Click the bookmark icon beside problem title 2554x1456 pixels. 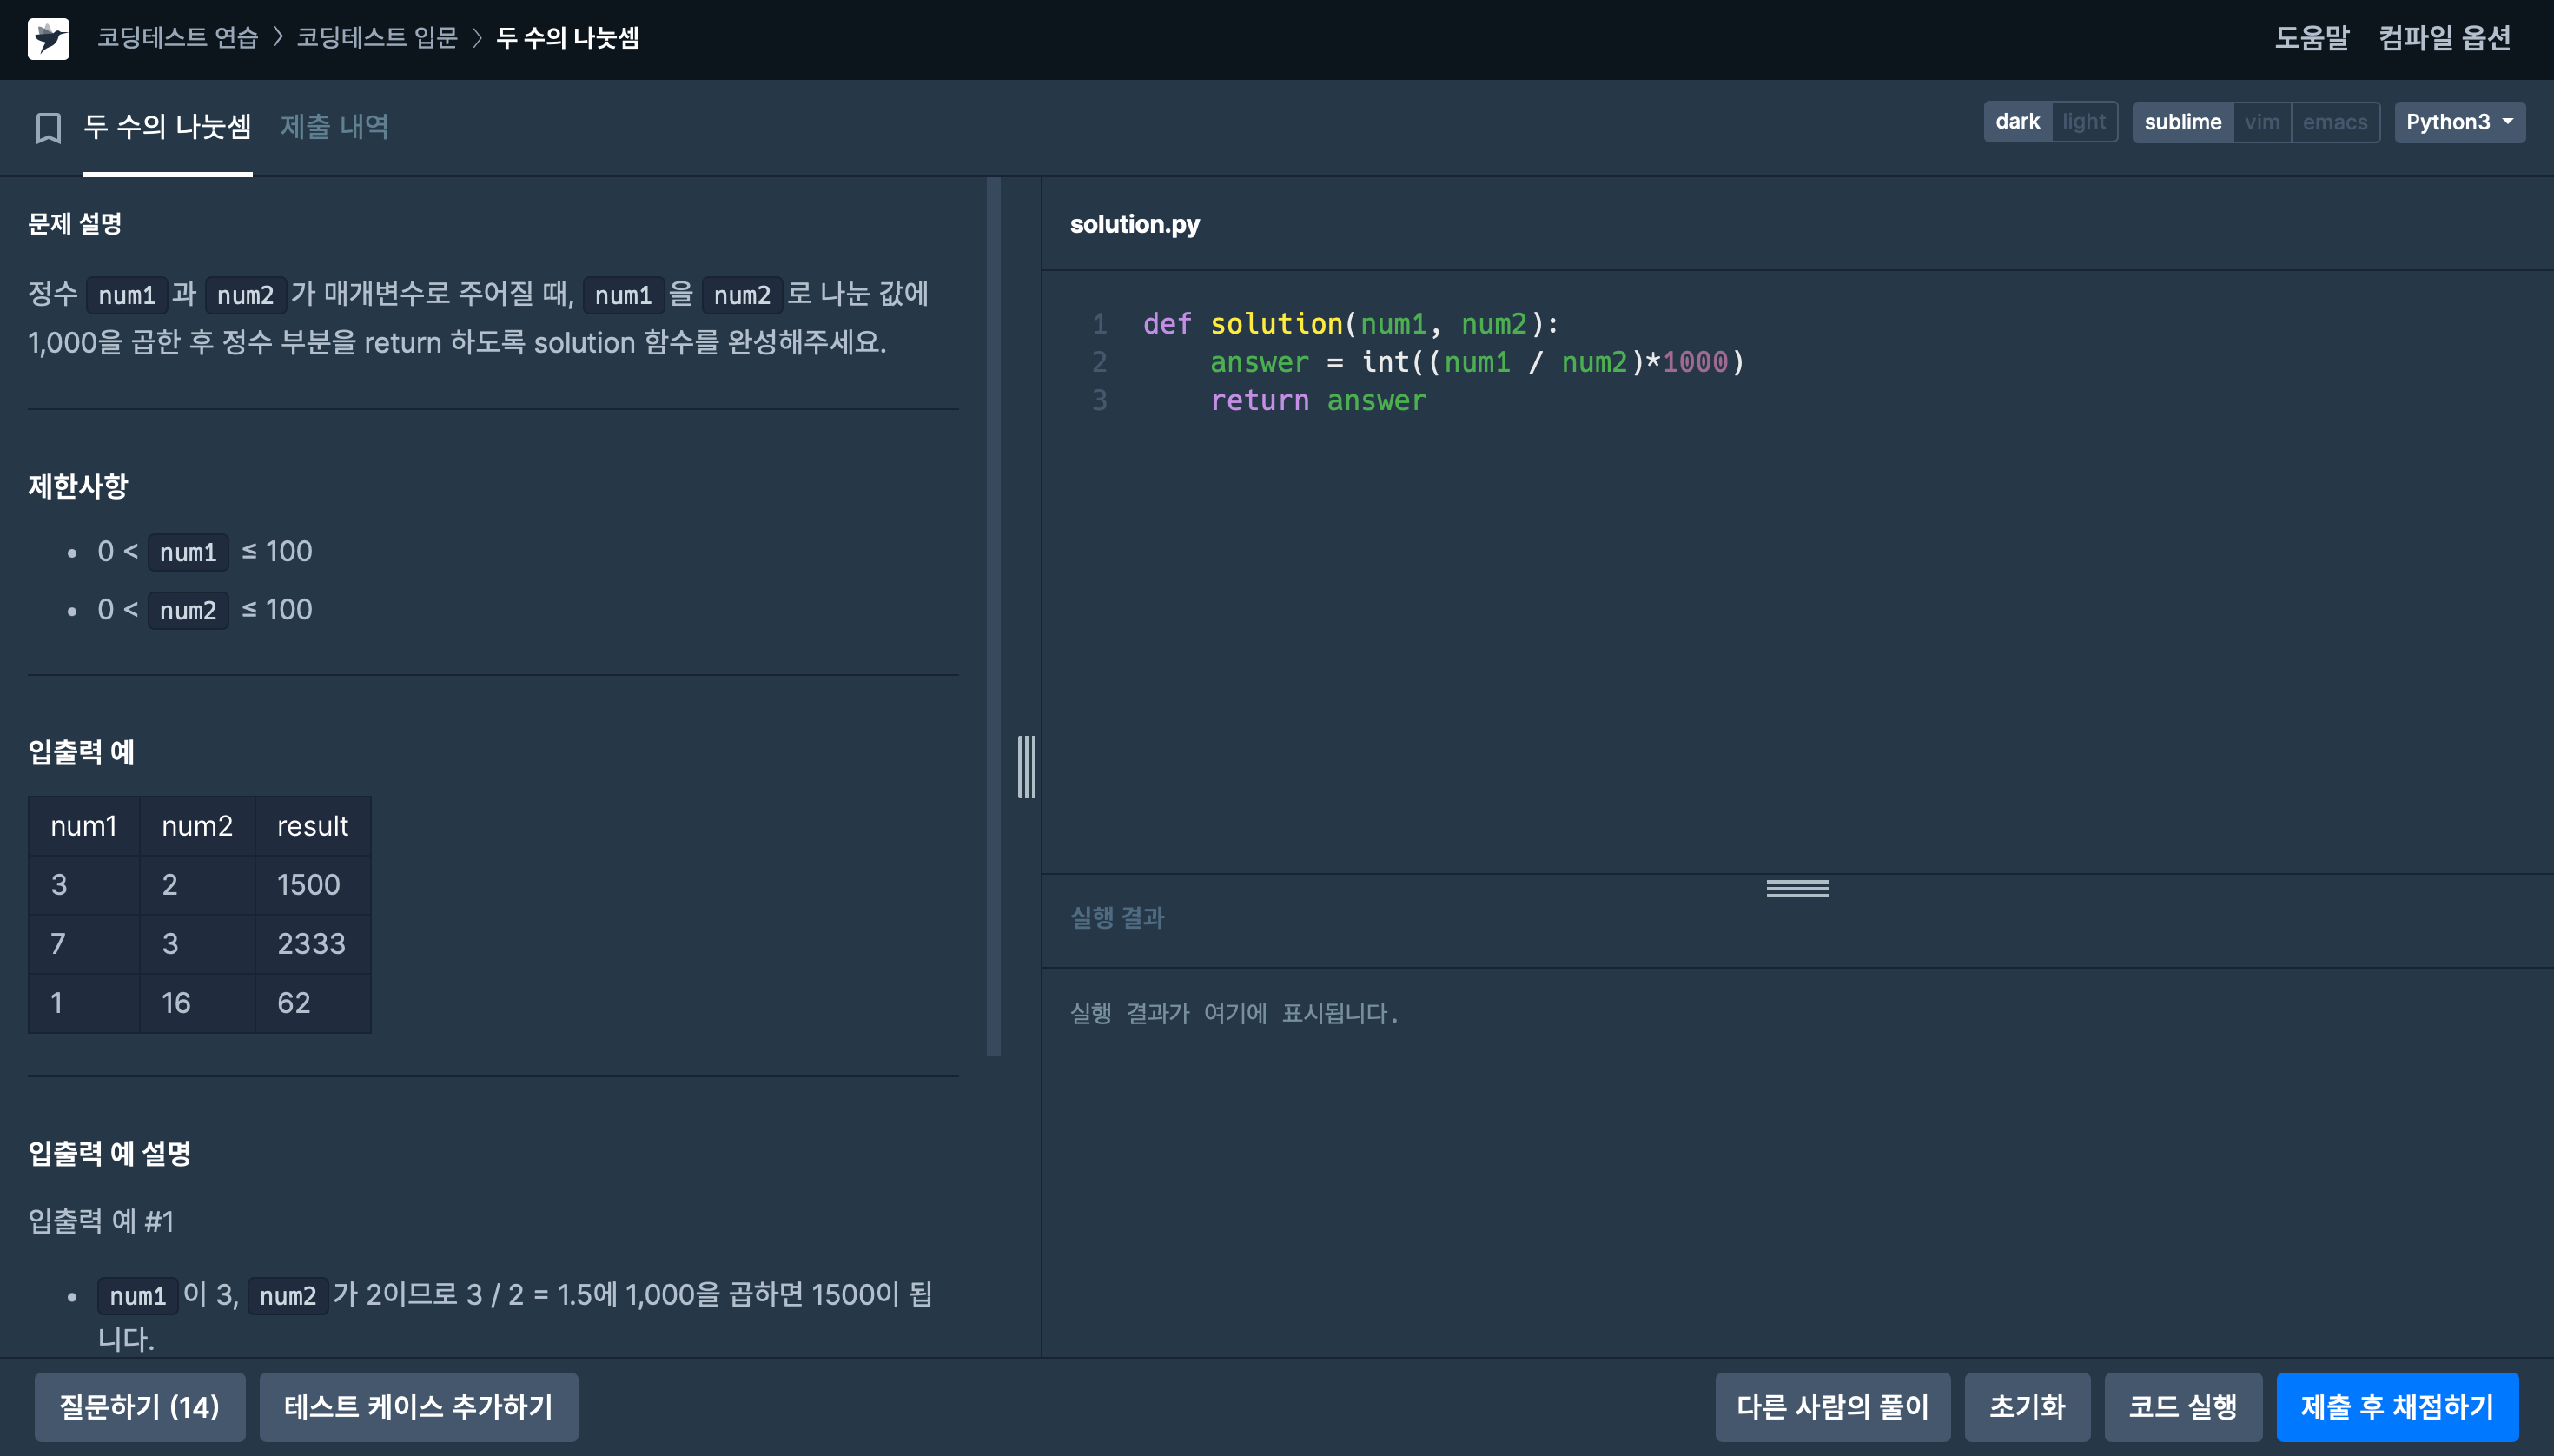[48, 128]
